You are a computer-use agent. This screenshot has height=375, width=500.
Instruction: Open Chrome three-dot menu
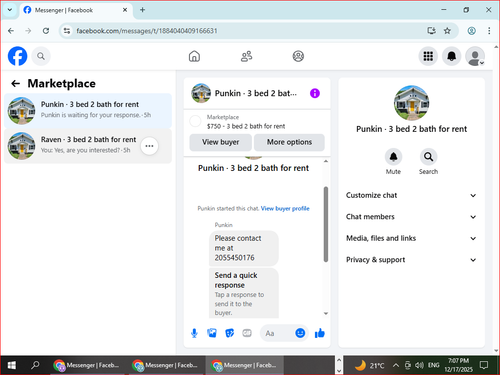[x=489, y=31]
